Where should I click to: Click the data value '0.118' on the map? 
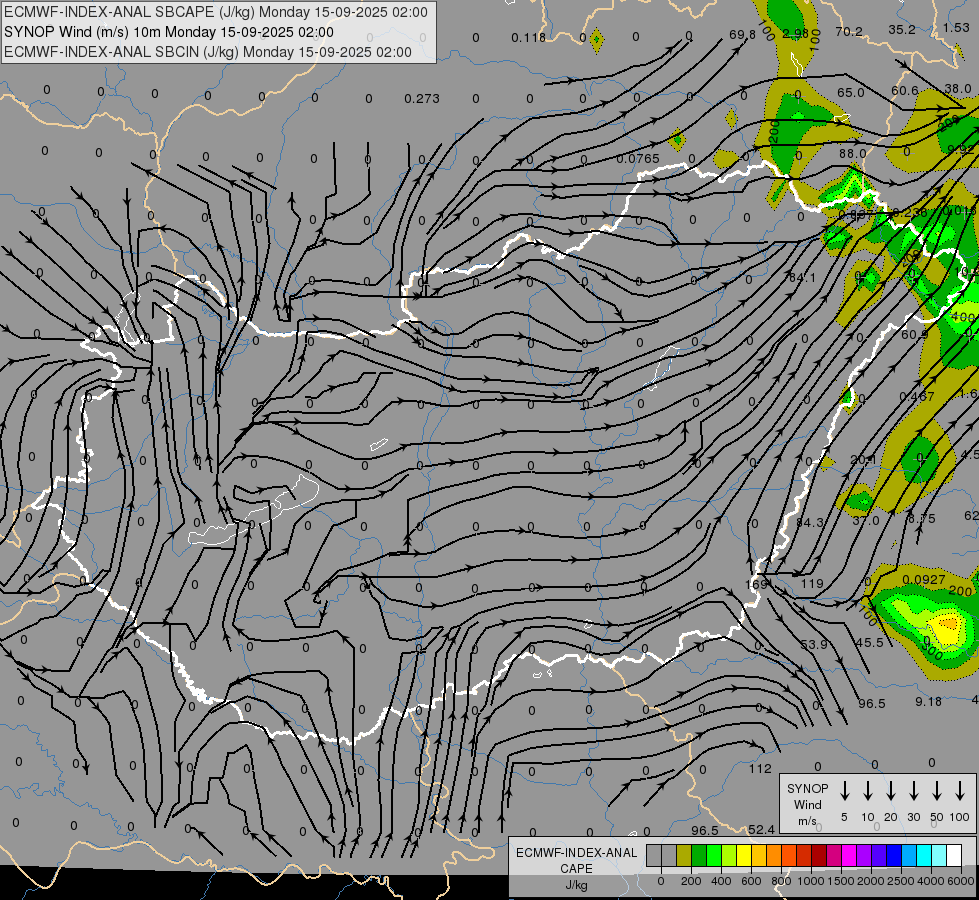(x=528, y=38)
